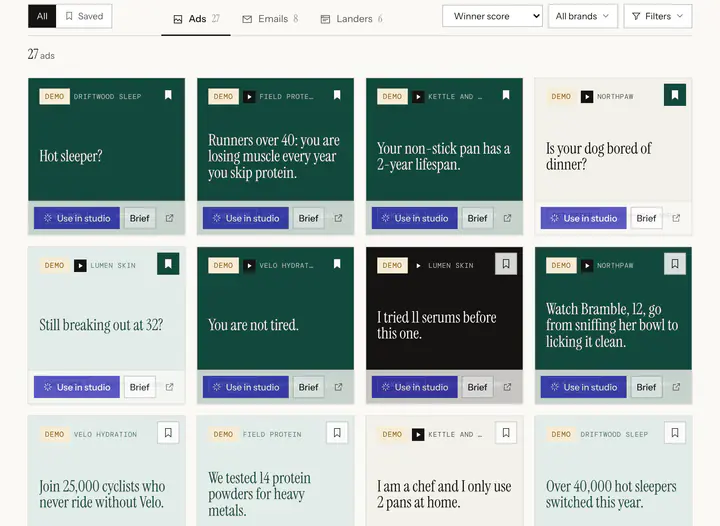Save the Watch Bramble ad
This screenshot has height=526, width=720.
click(675, 264)
